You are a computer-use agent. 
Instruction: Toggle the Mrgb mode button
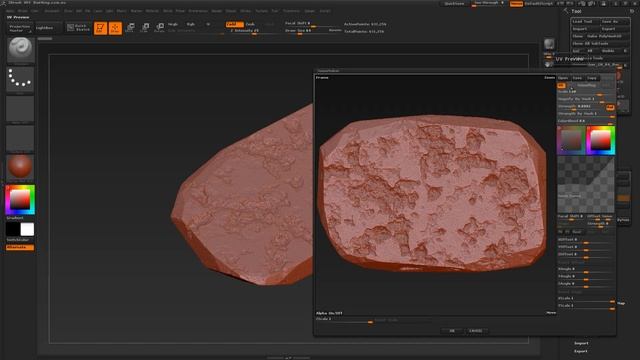click(173, 24)
